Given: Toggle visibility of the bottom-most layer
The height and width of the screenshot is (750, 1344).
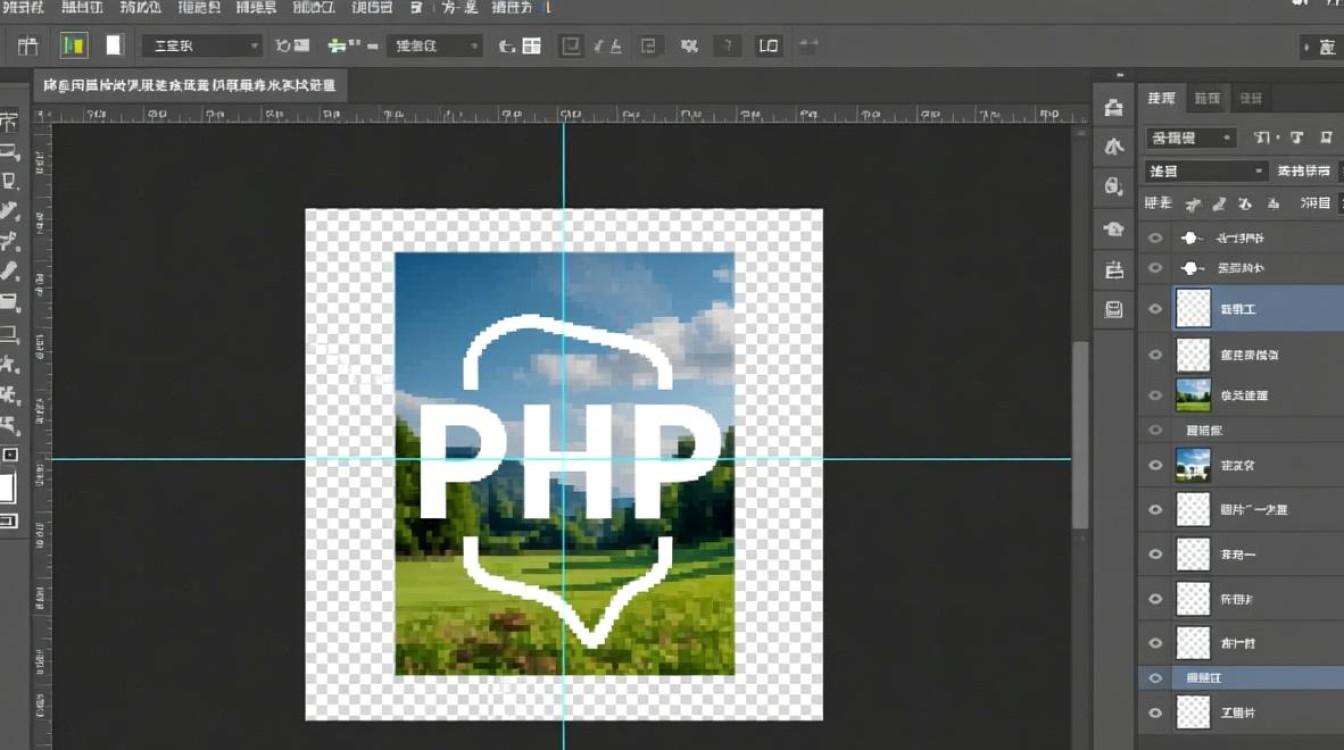Looking at the screenshot, I should pos(1156,713).
